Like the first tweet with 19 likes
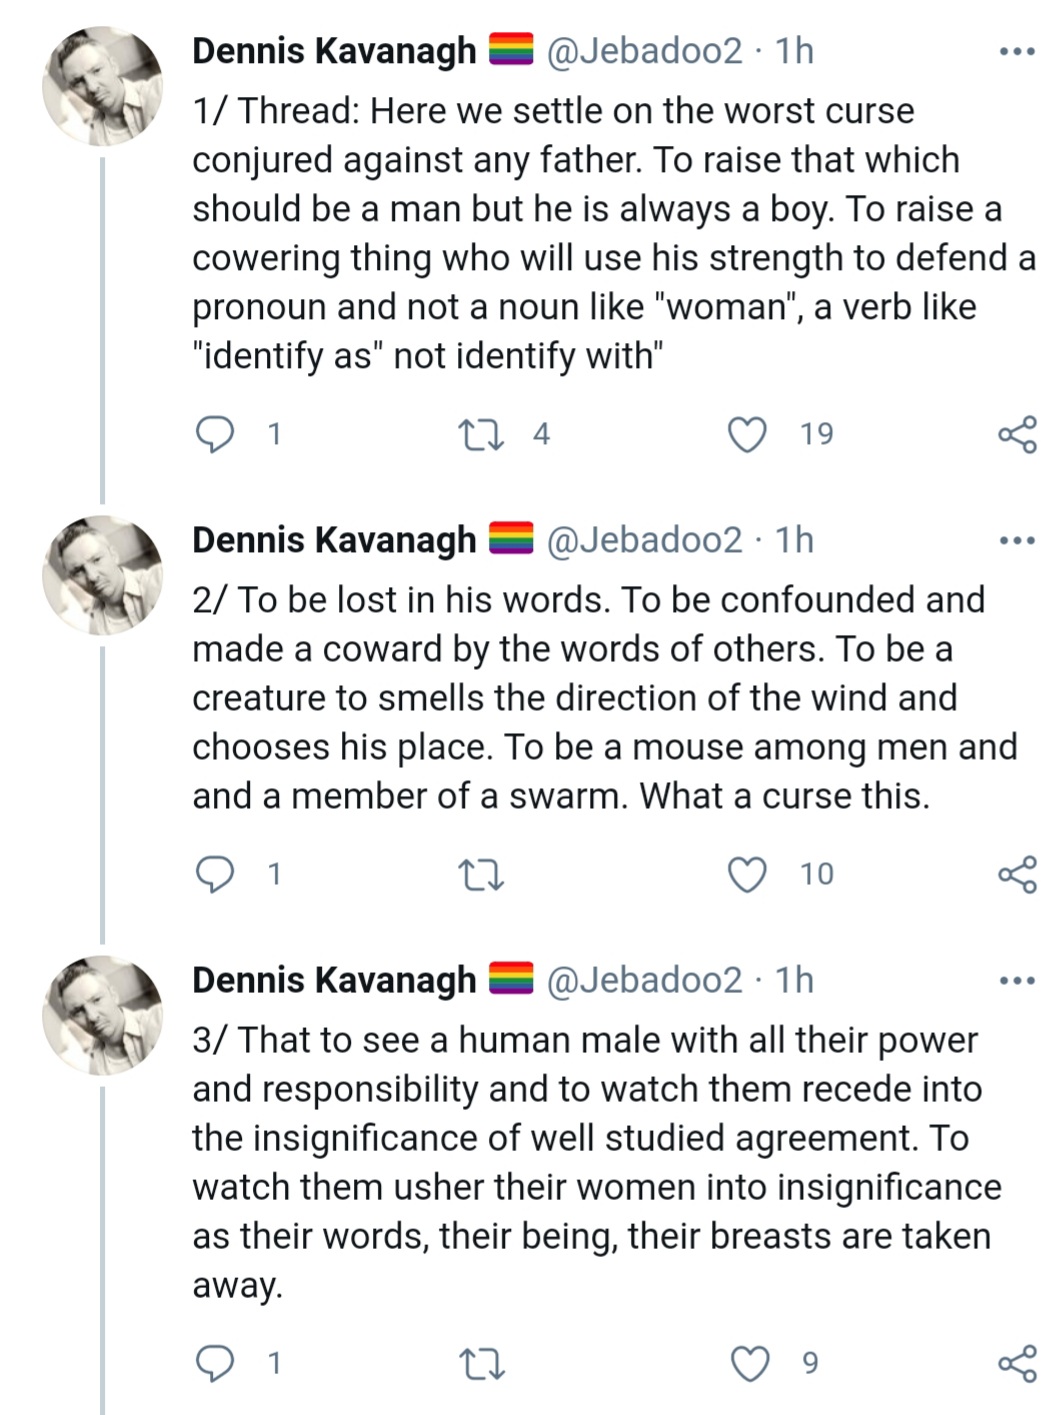 tap(747, 434)
